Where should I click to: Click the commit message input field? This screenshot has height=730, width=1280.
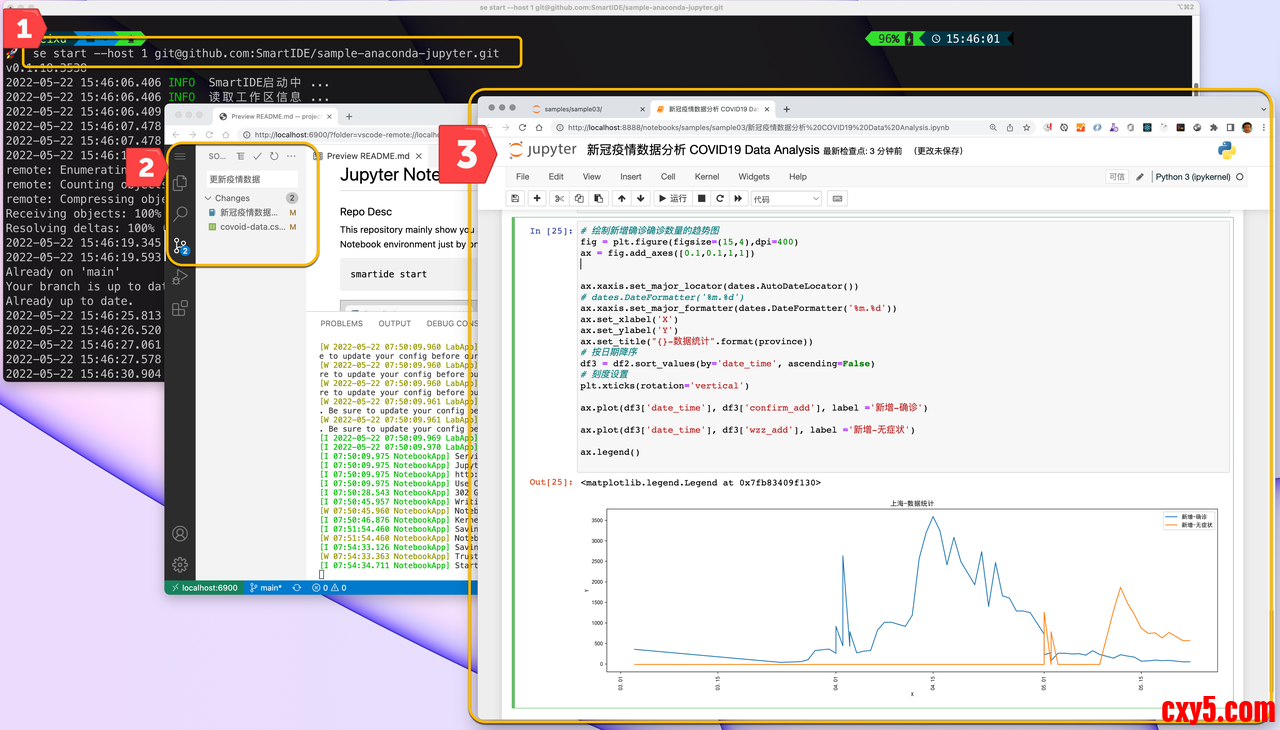(252, 179)
